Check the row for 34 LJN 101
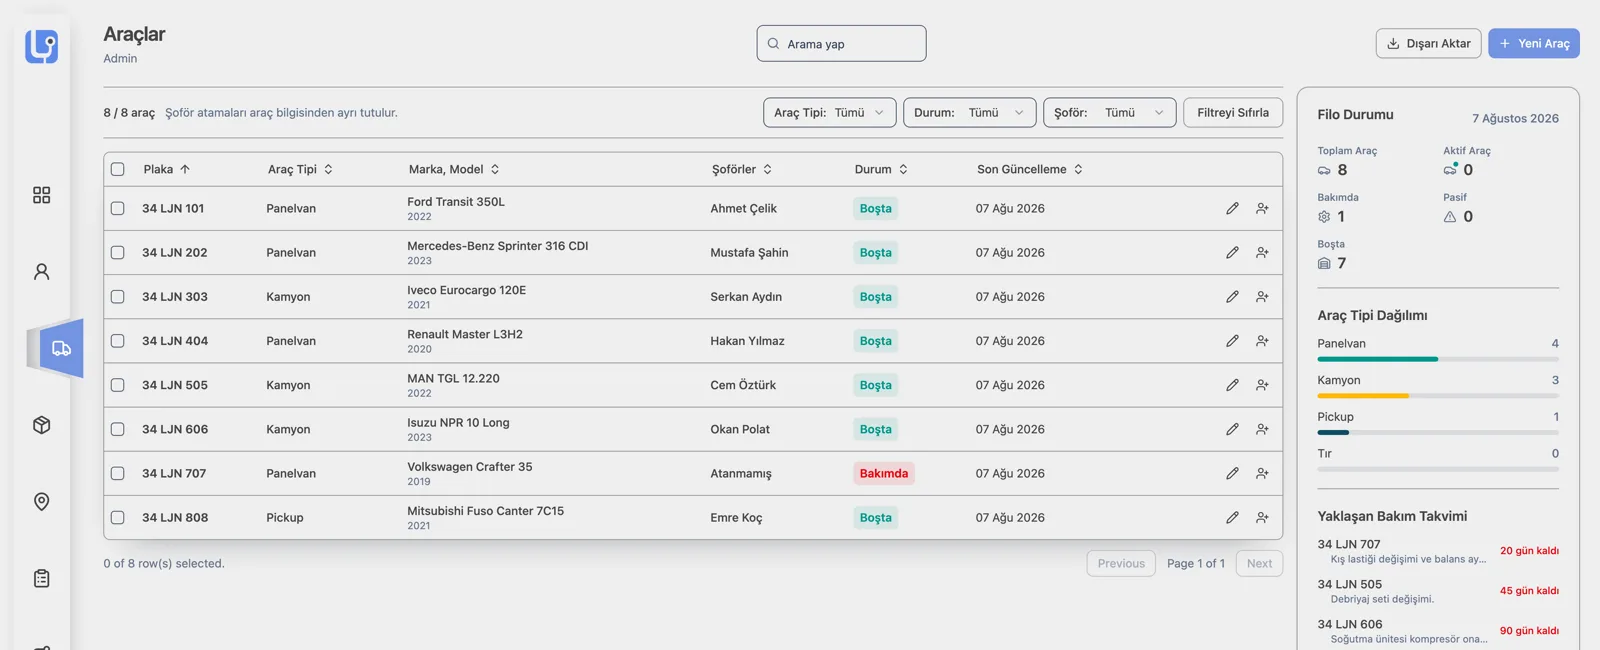 (118, 208)
